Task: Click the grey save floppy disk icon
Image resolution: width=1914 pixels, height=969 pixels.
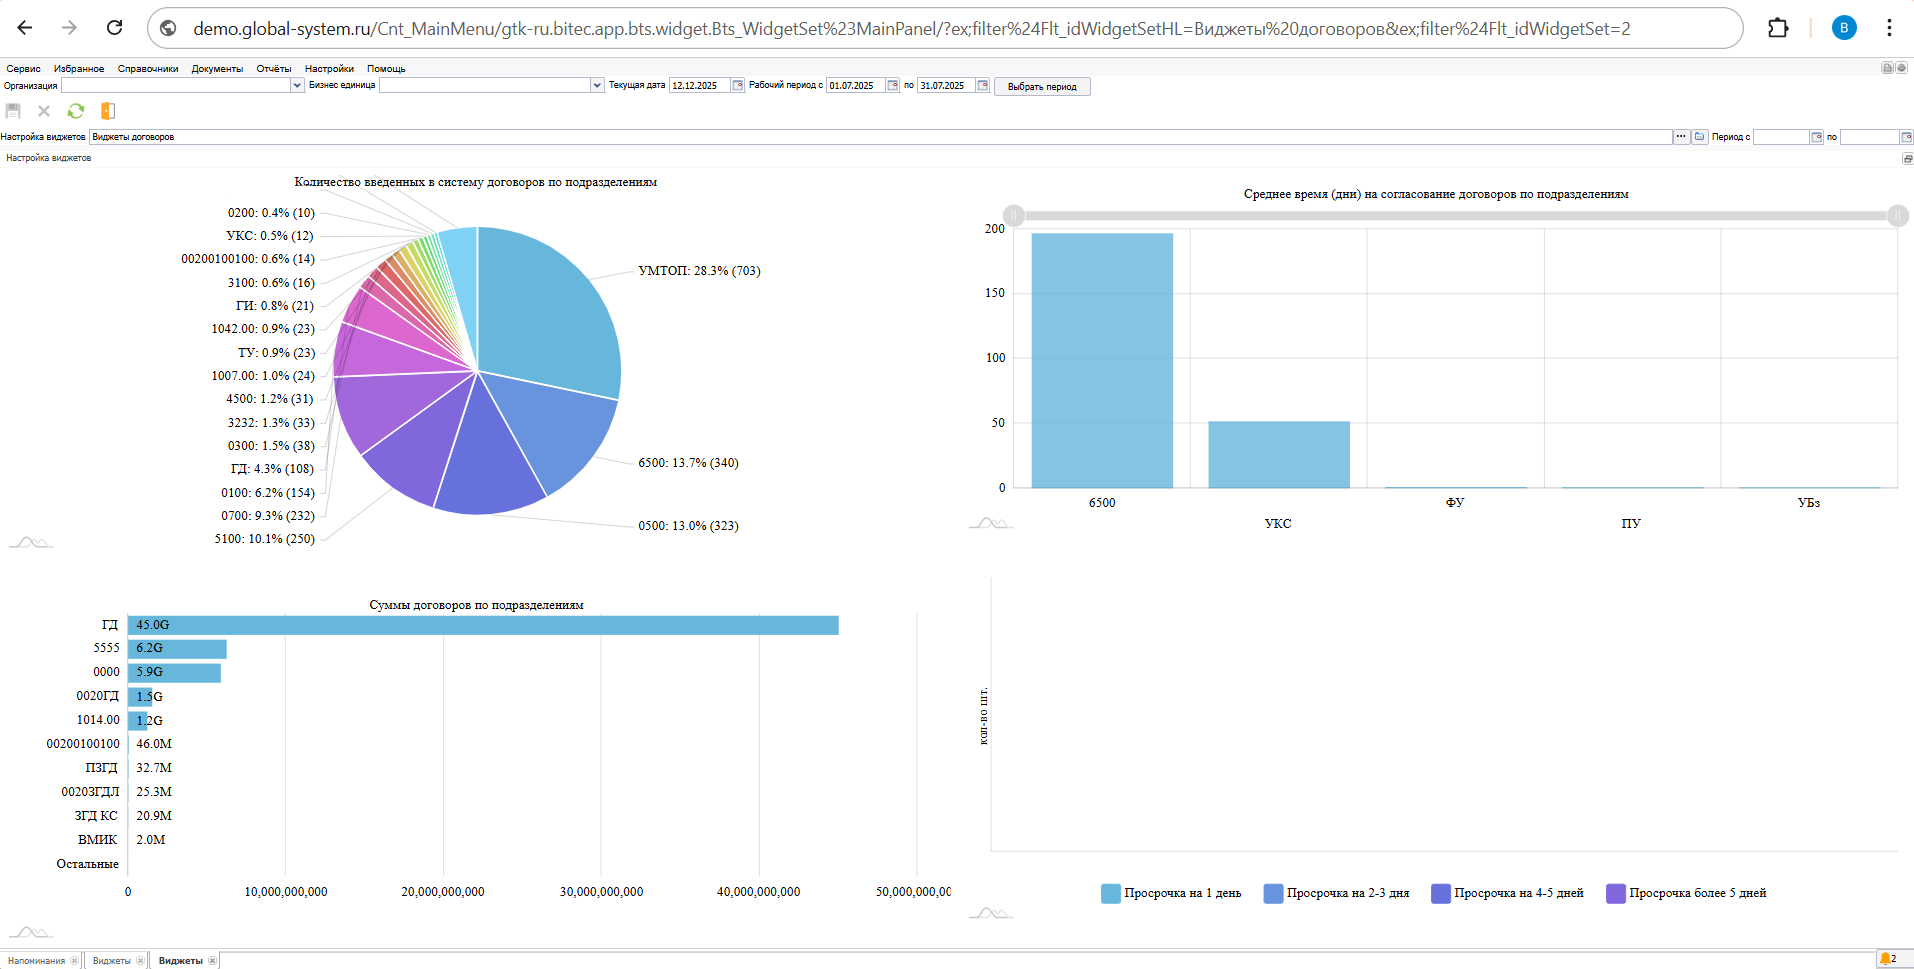Action: [x=13, y=111]
